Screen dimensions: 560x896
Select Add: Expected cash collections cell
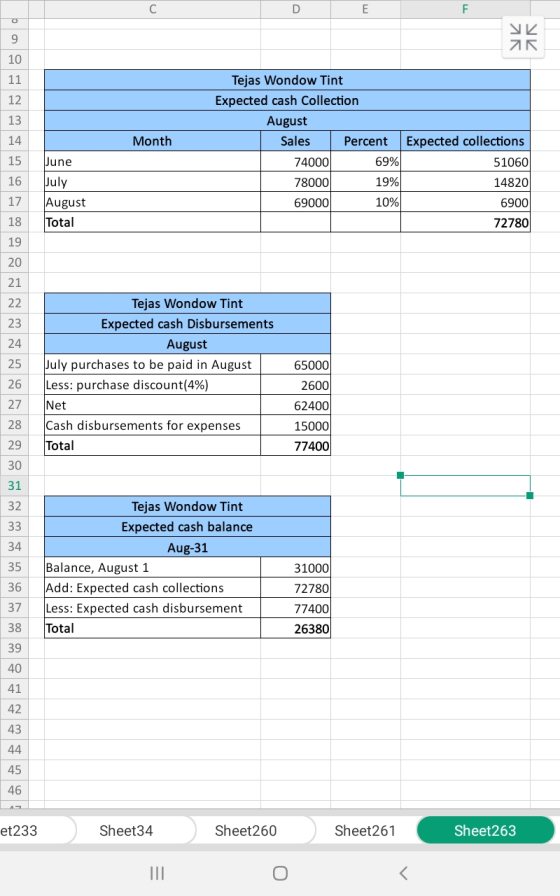(x=153, y=587)
